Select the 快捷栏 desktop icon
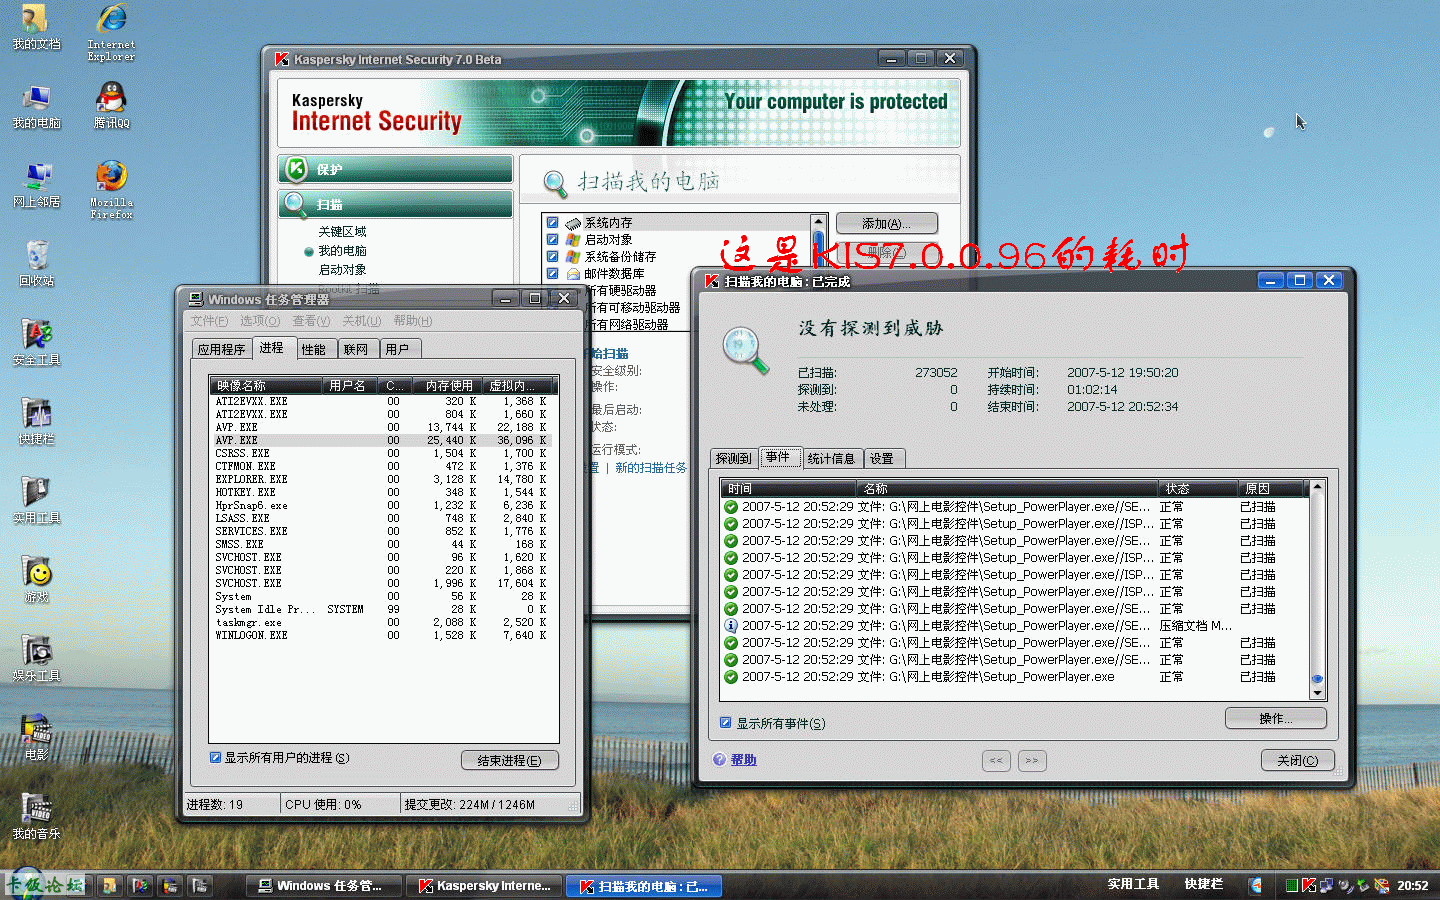This screenshot has height=900, width=1440. pos(36,422)
